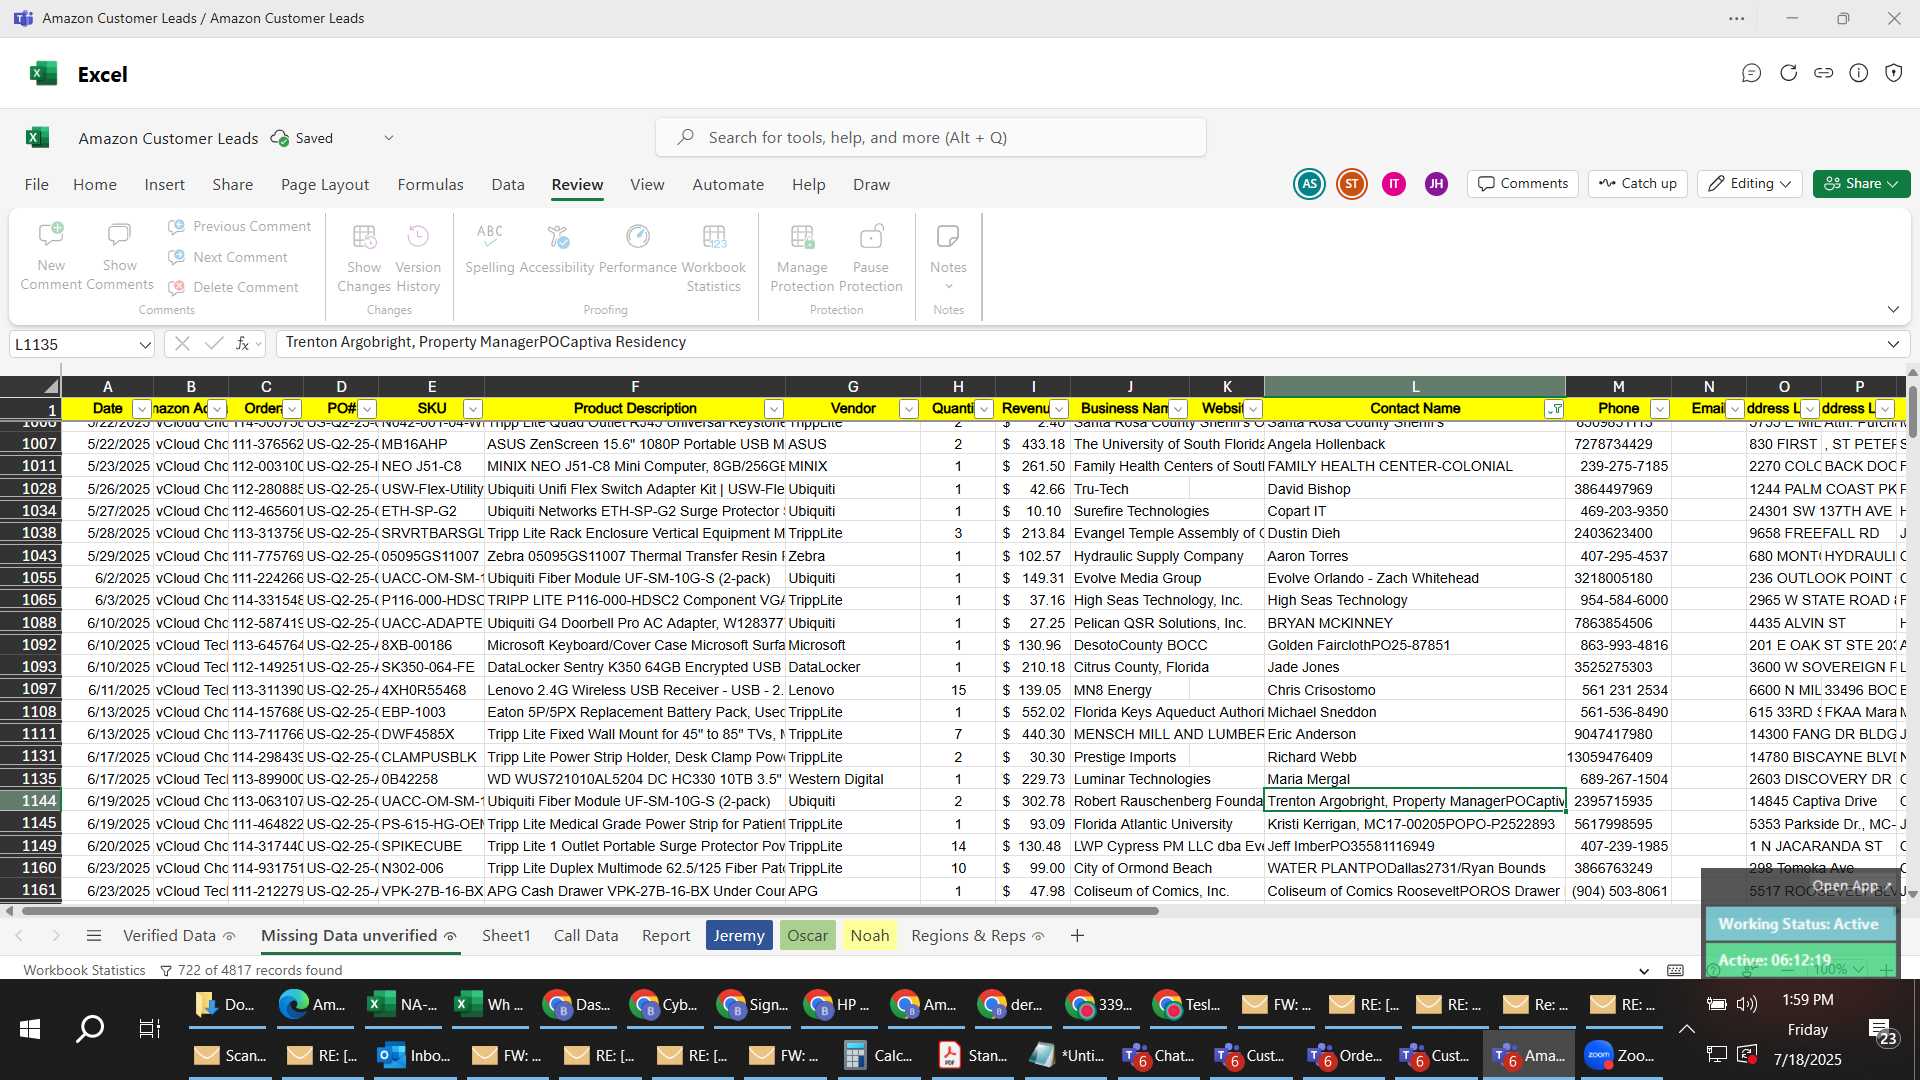Expand the Name Box dropdown
The width and height of the screenshot is (1920, 1080).
point(145,344)
